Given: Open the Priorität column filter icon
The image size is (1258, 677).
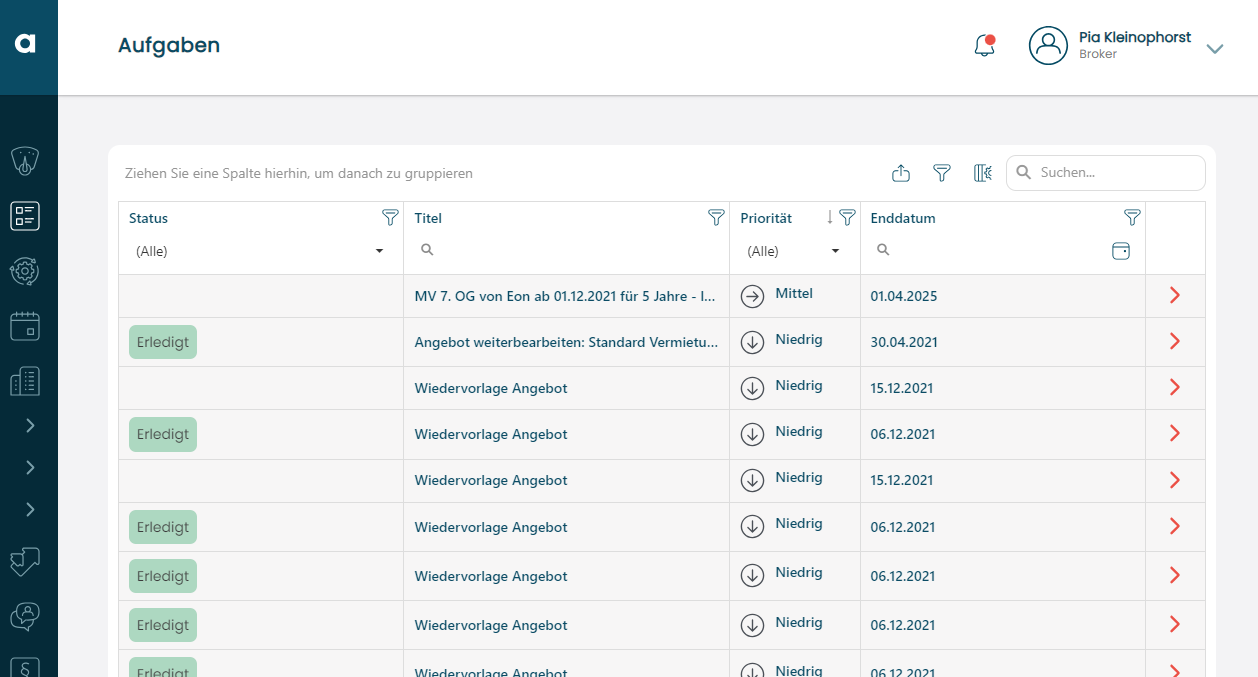Looking at the screenshot, I should pos(847,217).
